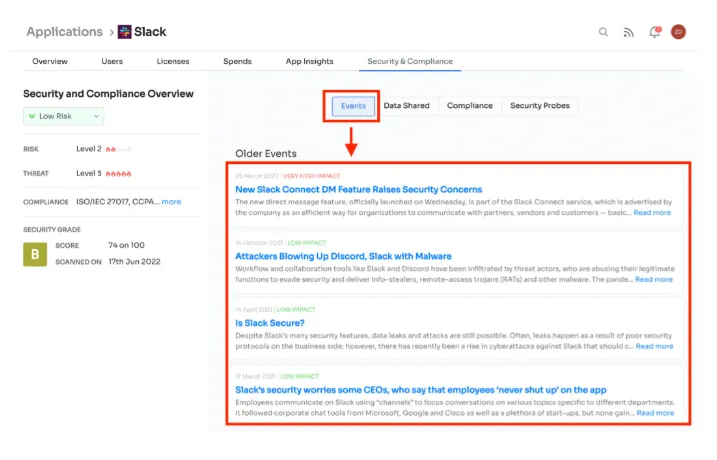The height and width of the screenshot is (460, 717).
Task: Click the 'VERY HIGH IMPACT' label
Action: pos(311,176)
